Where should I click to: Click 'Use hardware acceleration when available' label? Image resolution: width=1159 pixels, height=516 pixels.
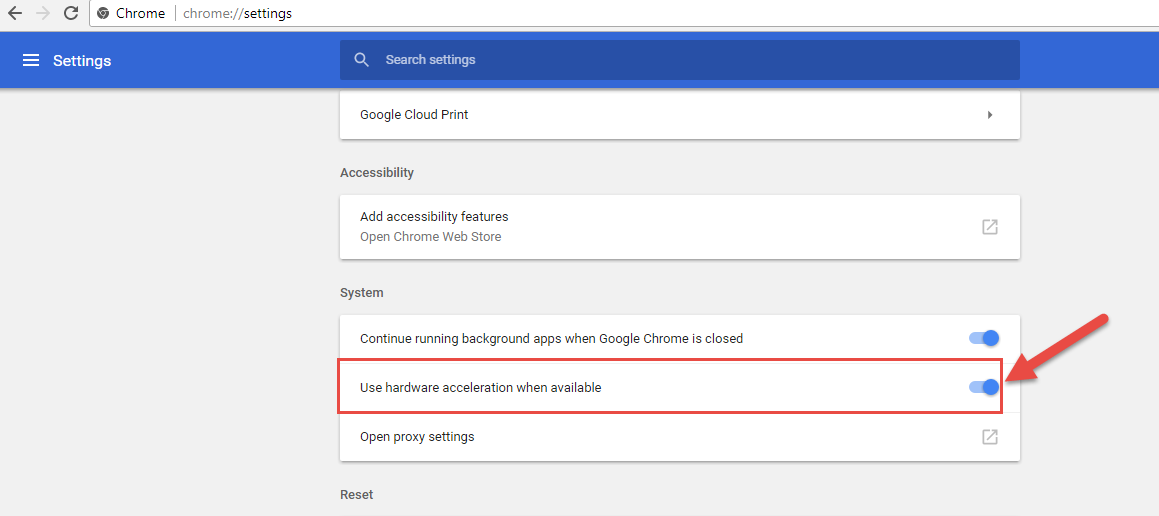[x=480, y=387]
